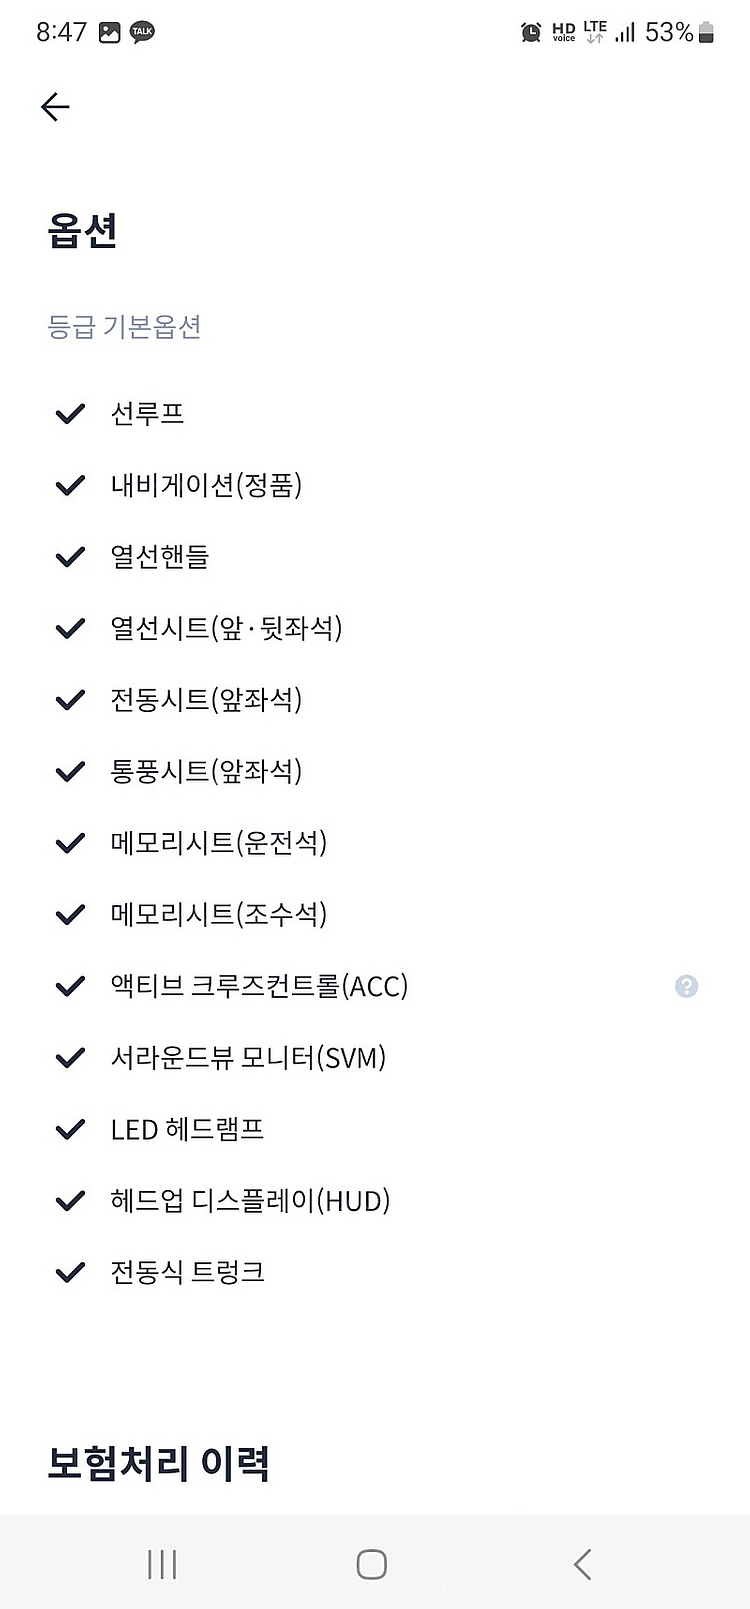The image size is (750, 1609).
Task: Tap the LED 헤드램프 option
Action: (x=187, y=1129)
